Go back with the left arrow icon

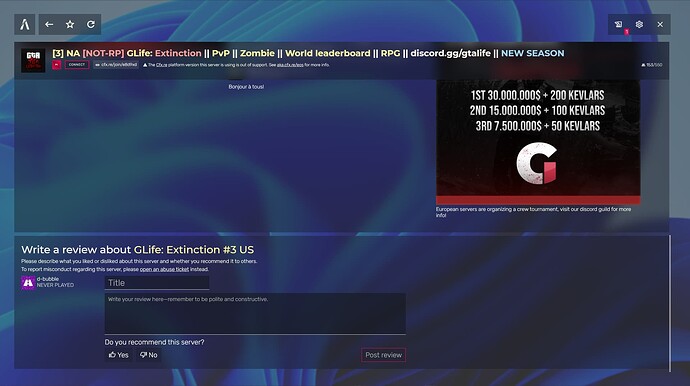(49, 25)
